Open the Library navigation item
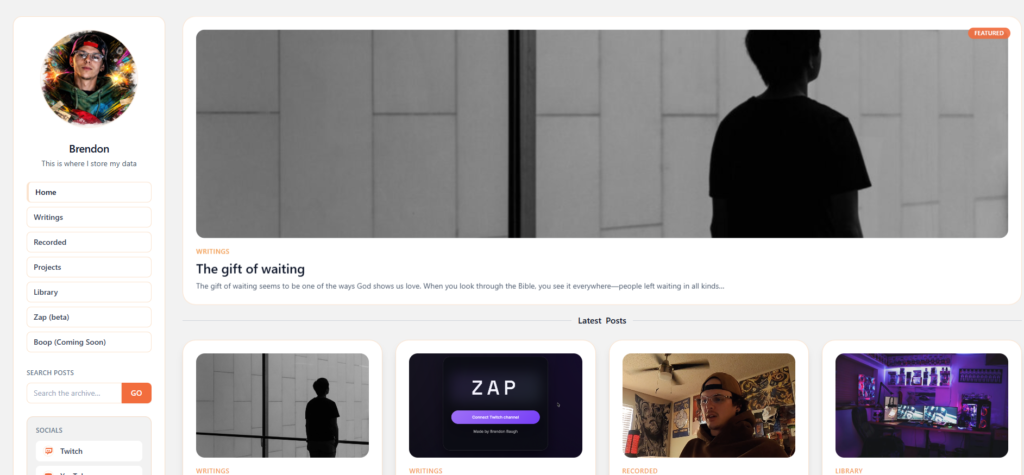This screenshot has height=475, width=1024. pos(89,292)
